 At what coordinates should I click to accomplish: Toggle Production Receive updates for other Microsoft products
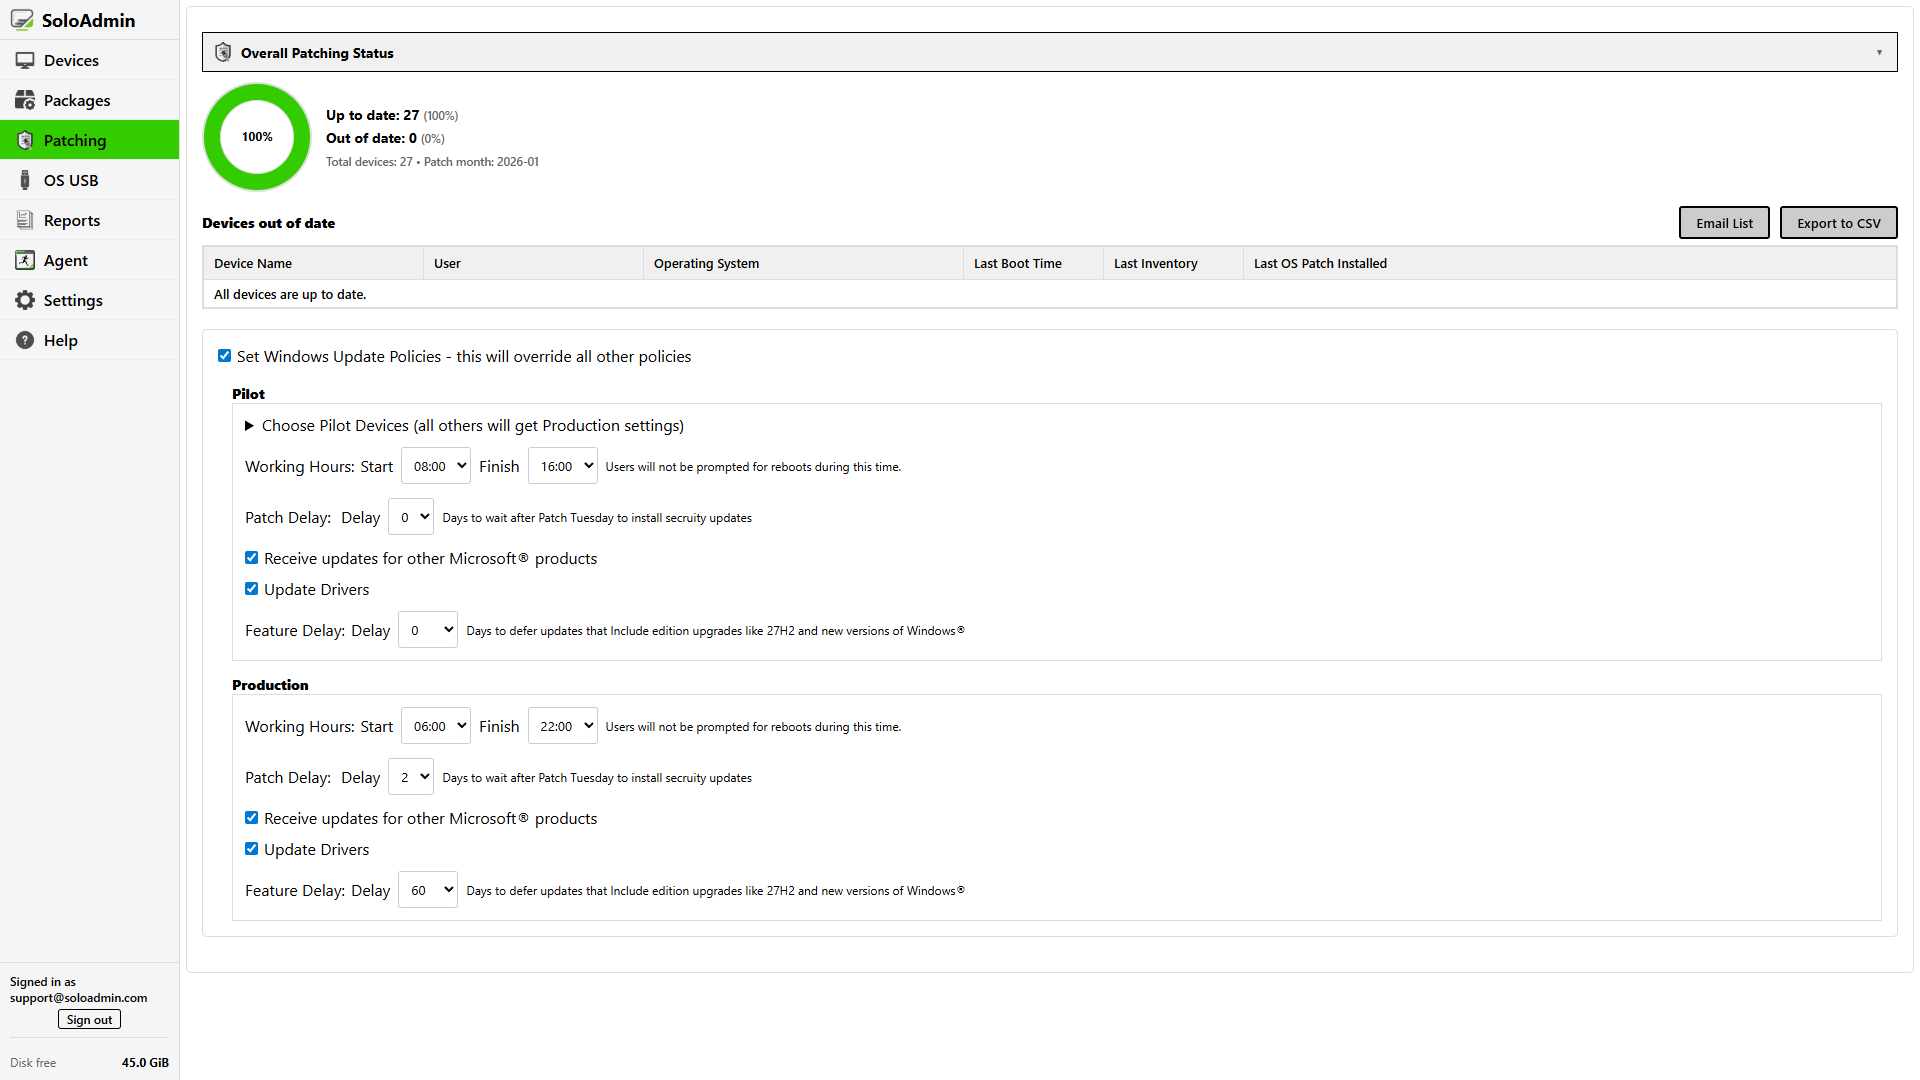[x=251, y=818]
